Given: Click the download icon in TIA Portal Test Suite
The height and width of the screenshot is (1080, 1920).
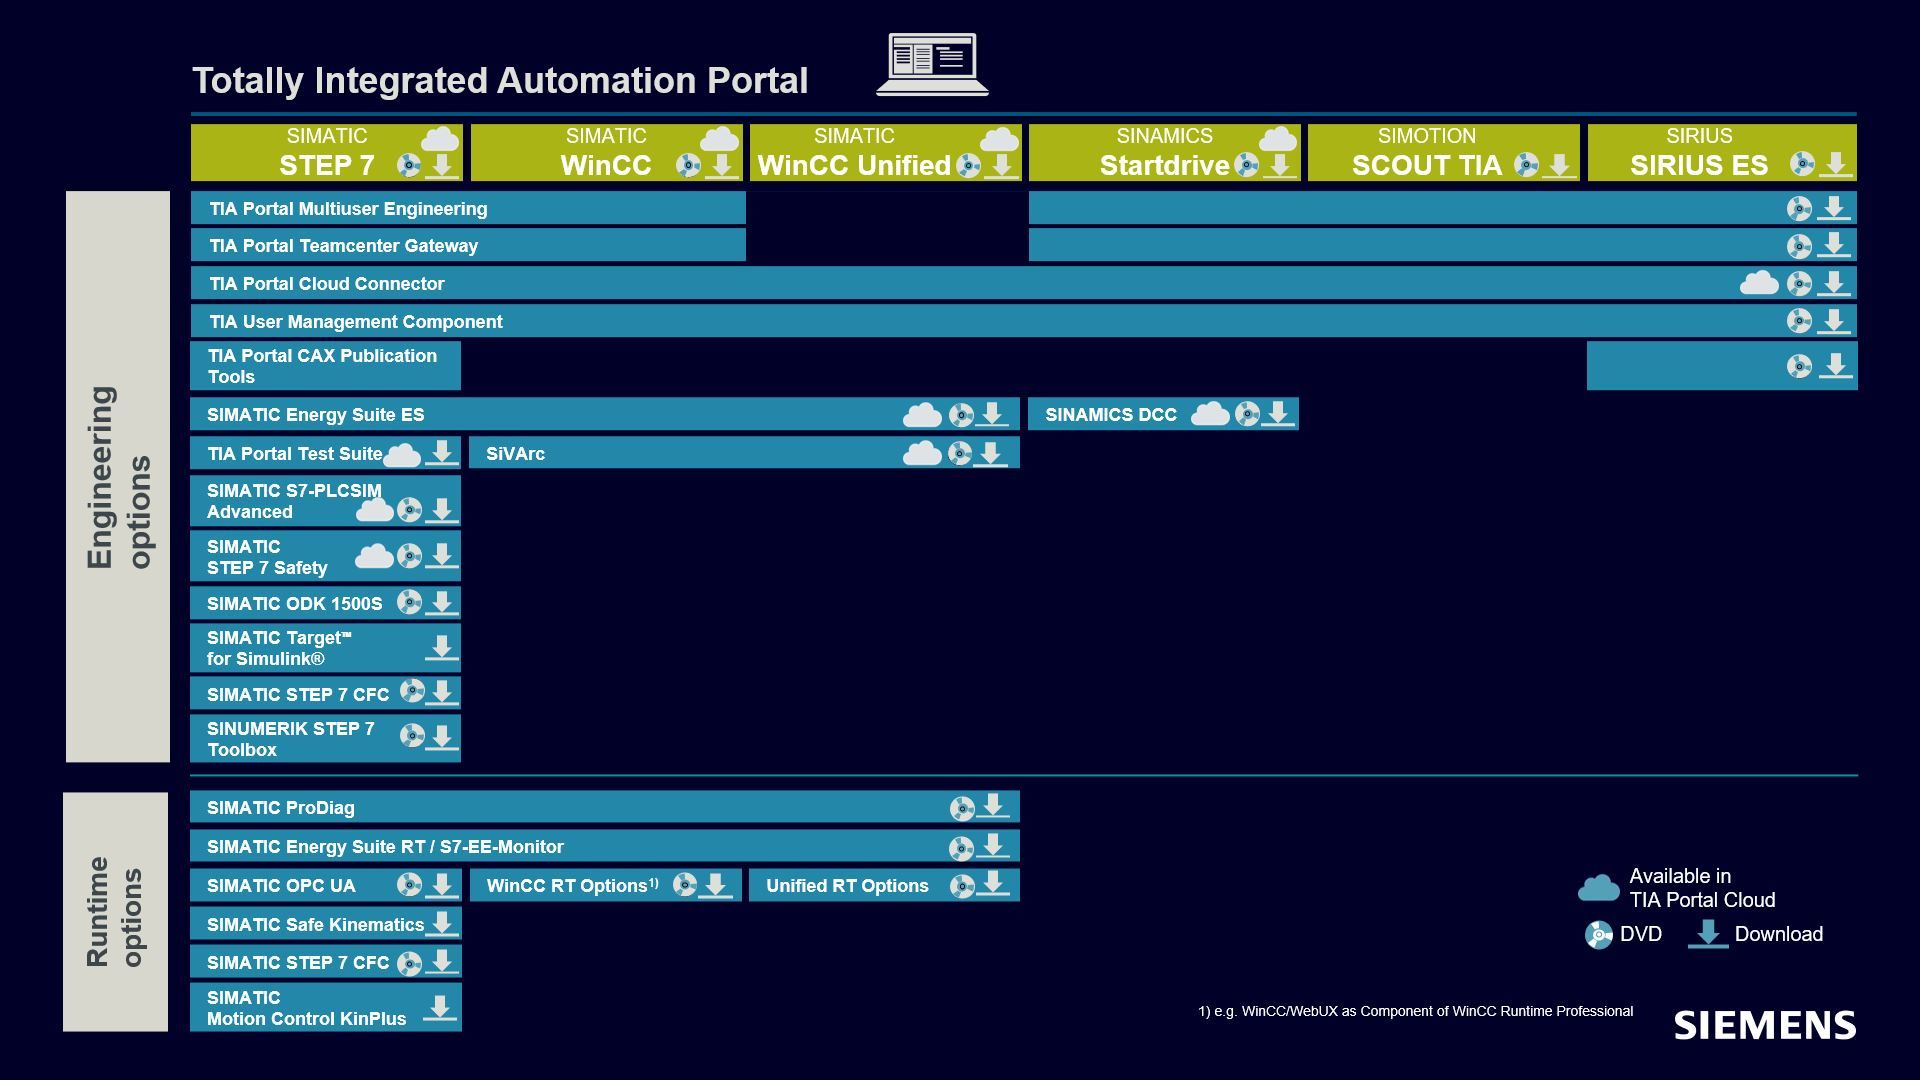Looking at the screenshot, I should (441, 454).
